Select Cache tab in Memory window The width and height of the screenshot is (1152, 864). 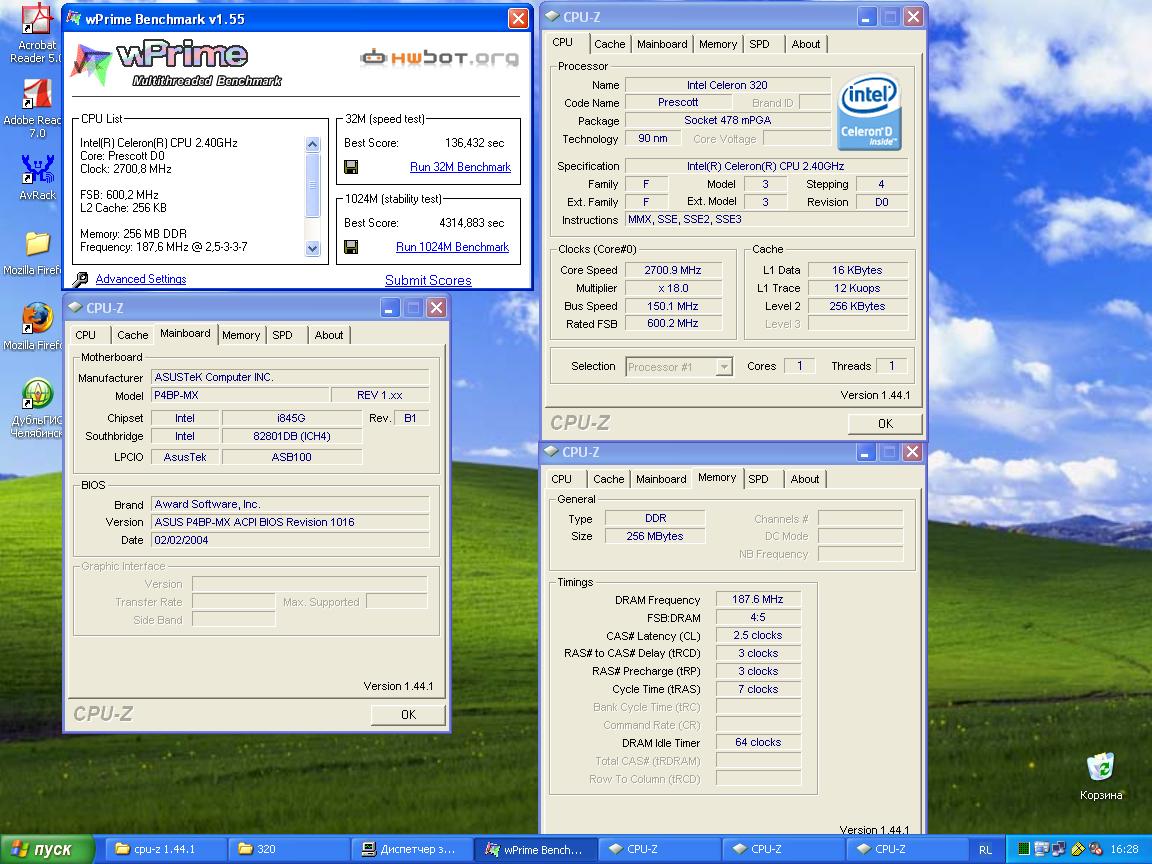tap(608, 479)
